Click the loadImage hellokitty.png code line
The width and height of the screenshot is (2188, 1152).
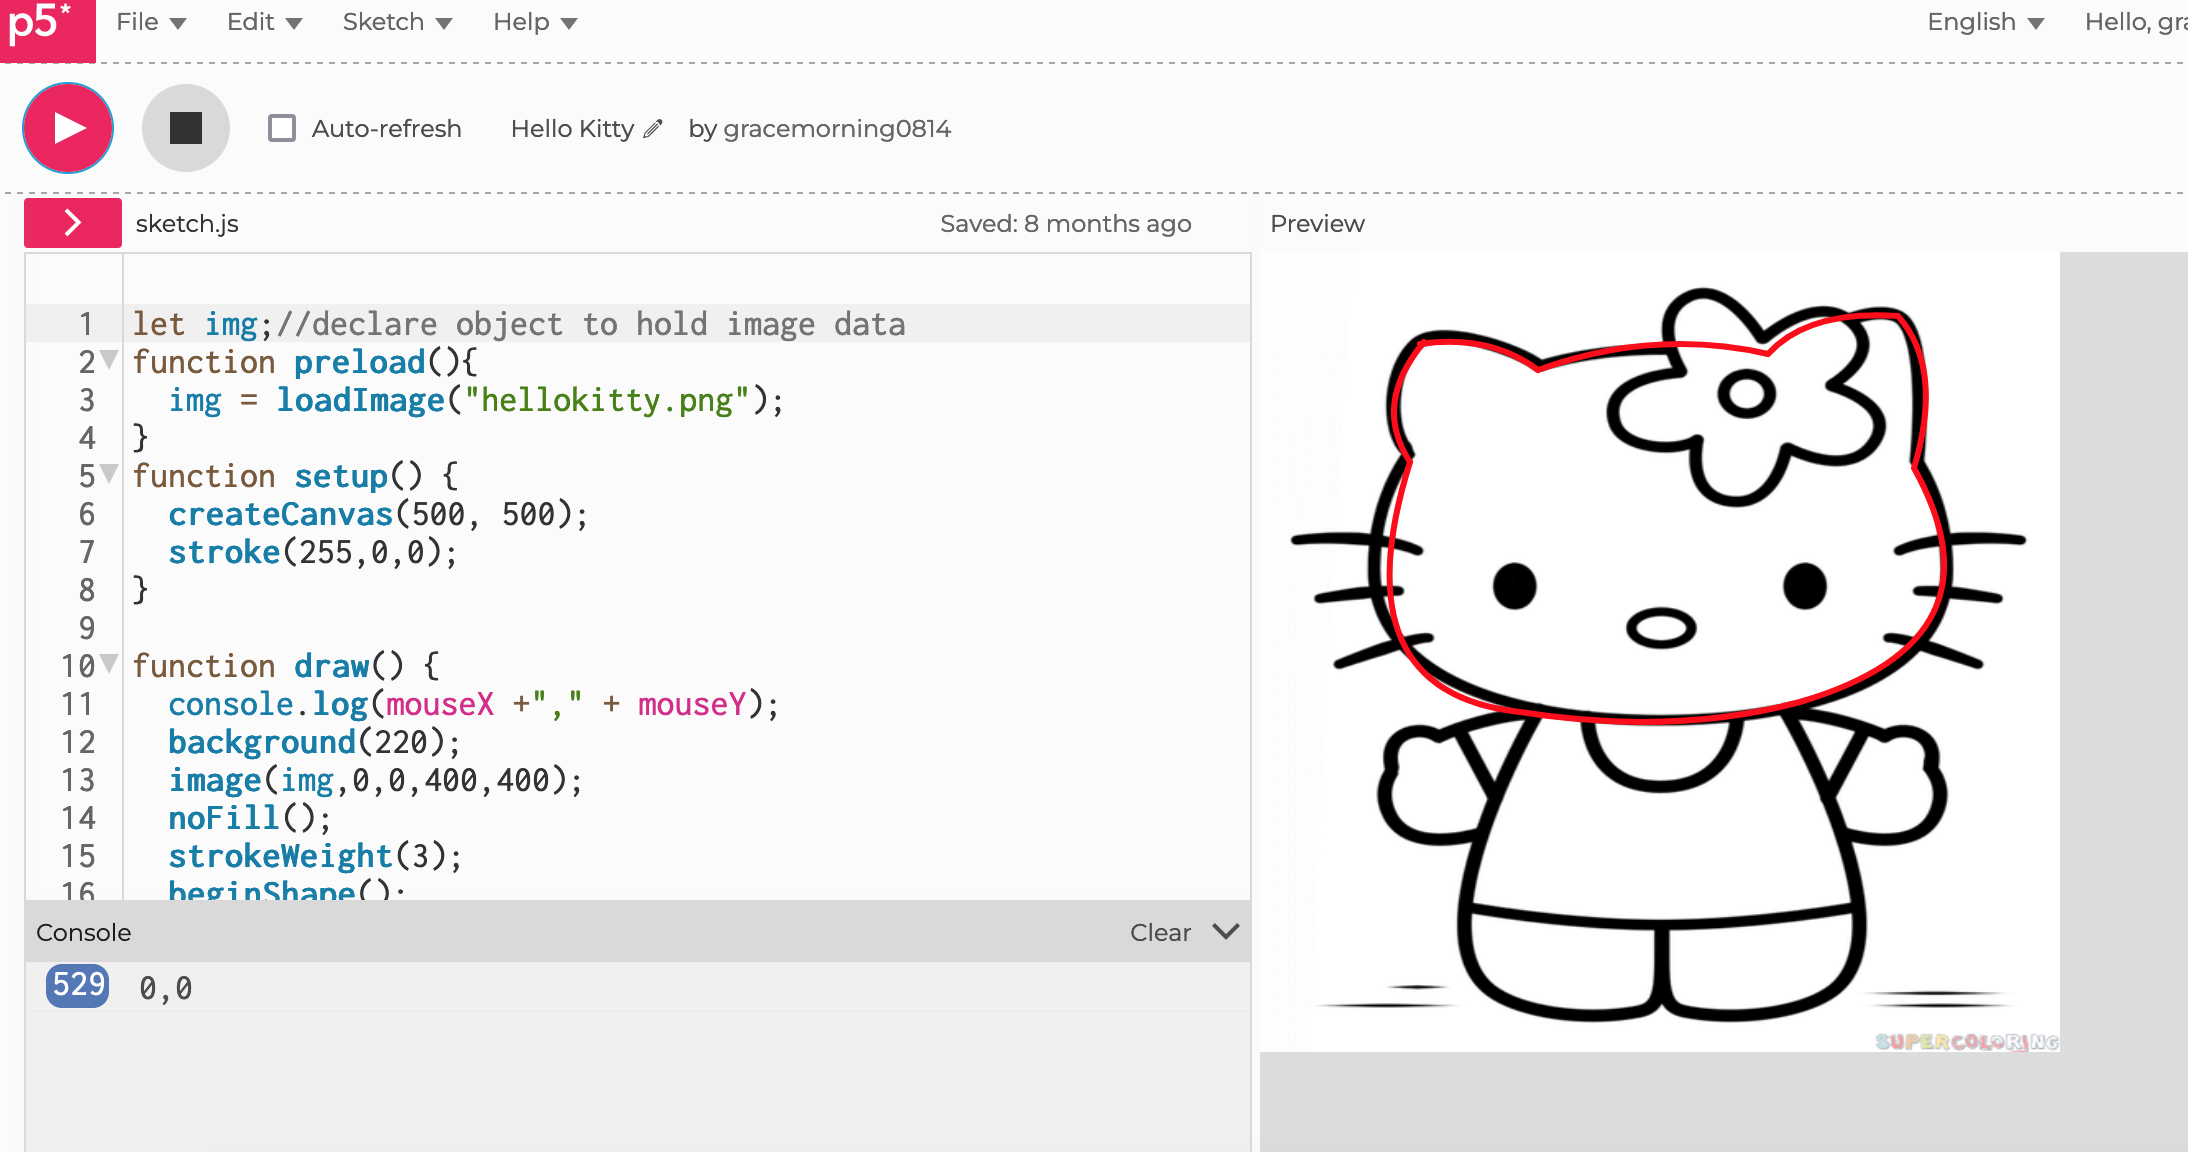476,400
